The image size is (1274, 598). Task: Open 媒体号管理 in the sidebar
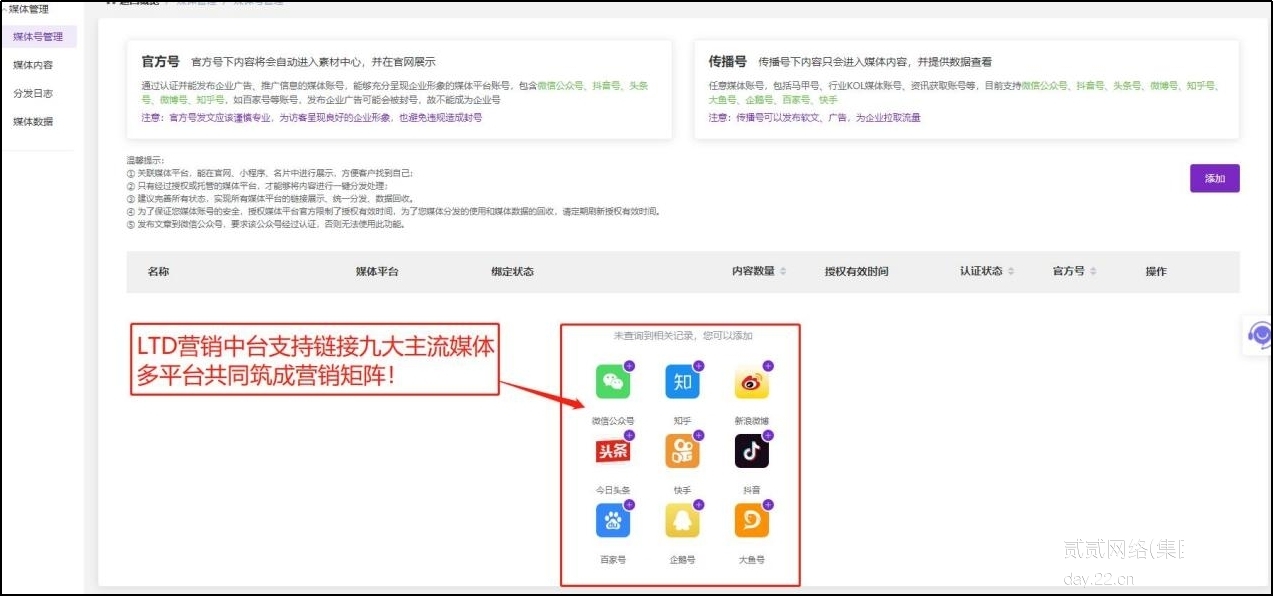point(38,37)
